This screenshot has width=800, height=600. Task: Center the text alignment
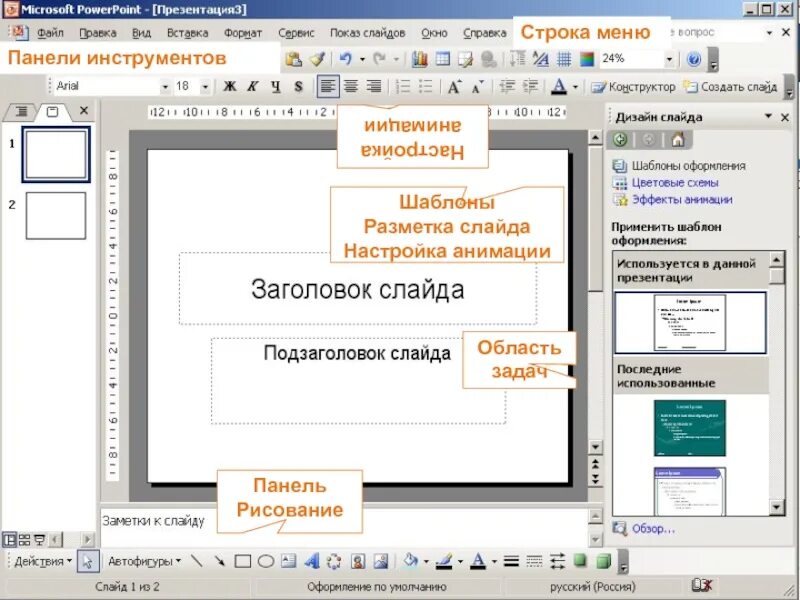(x=351, y=87)
